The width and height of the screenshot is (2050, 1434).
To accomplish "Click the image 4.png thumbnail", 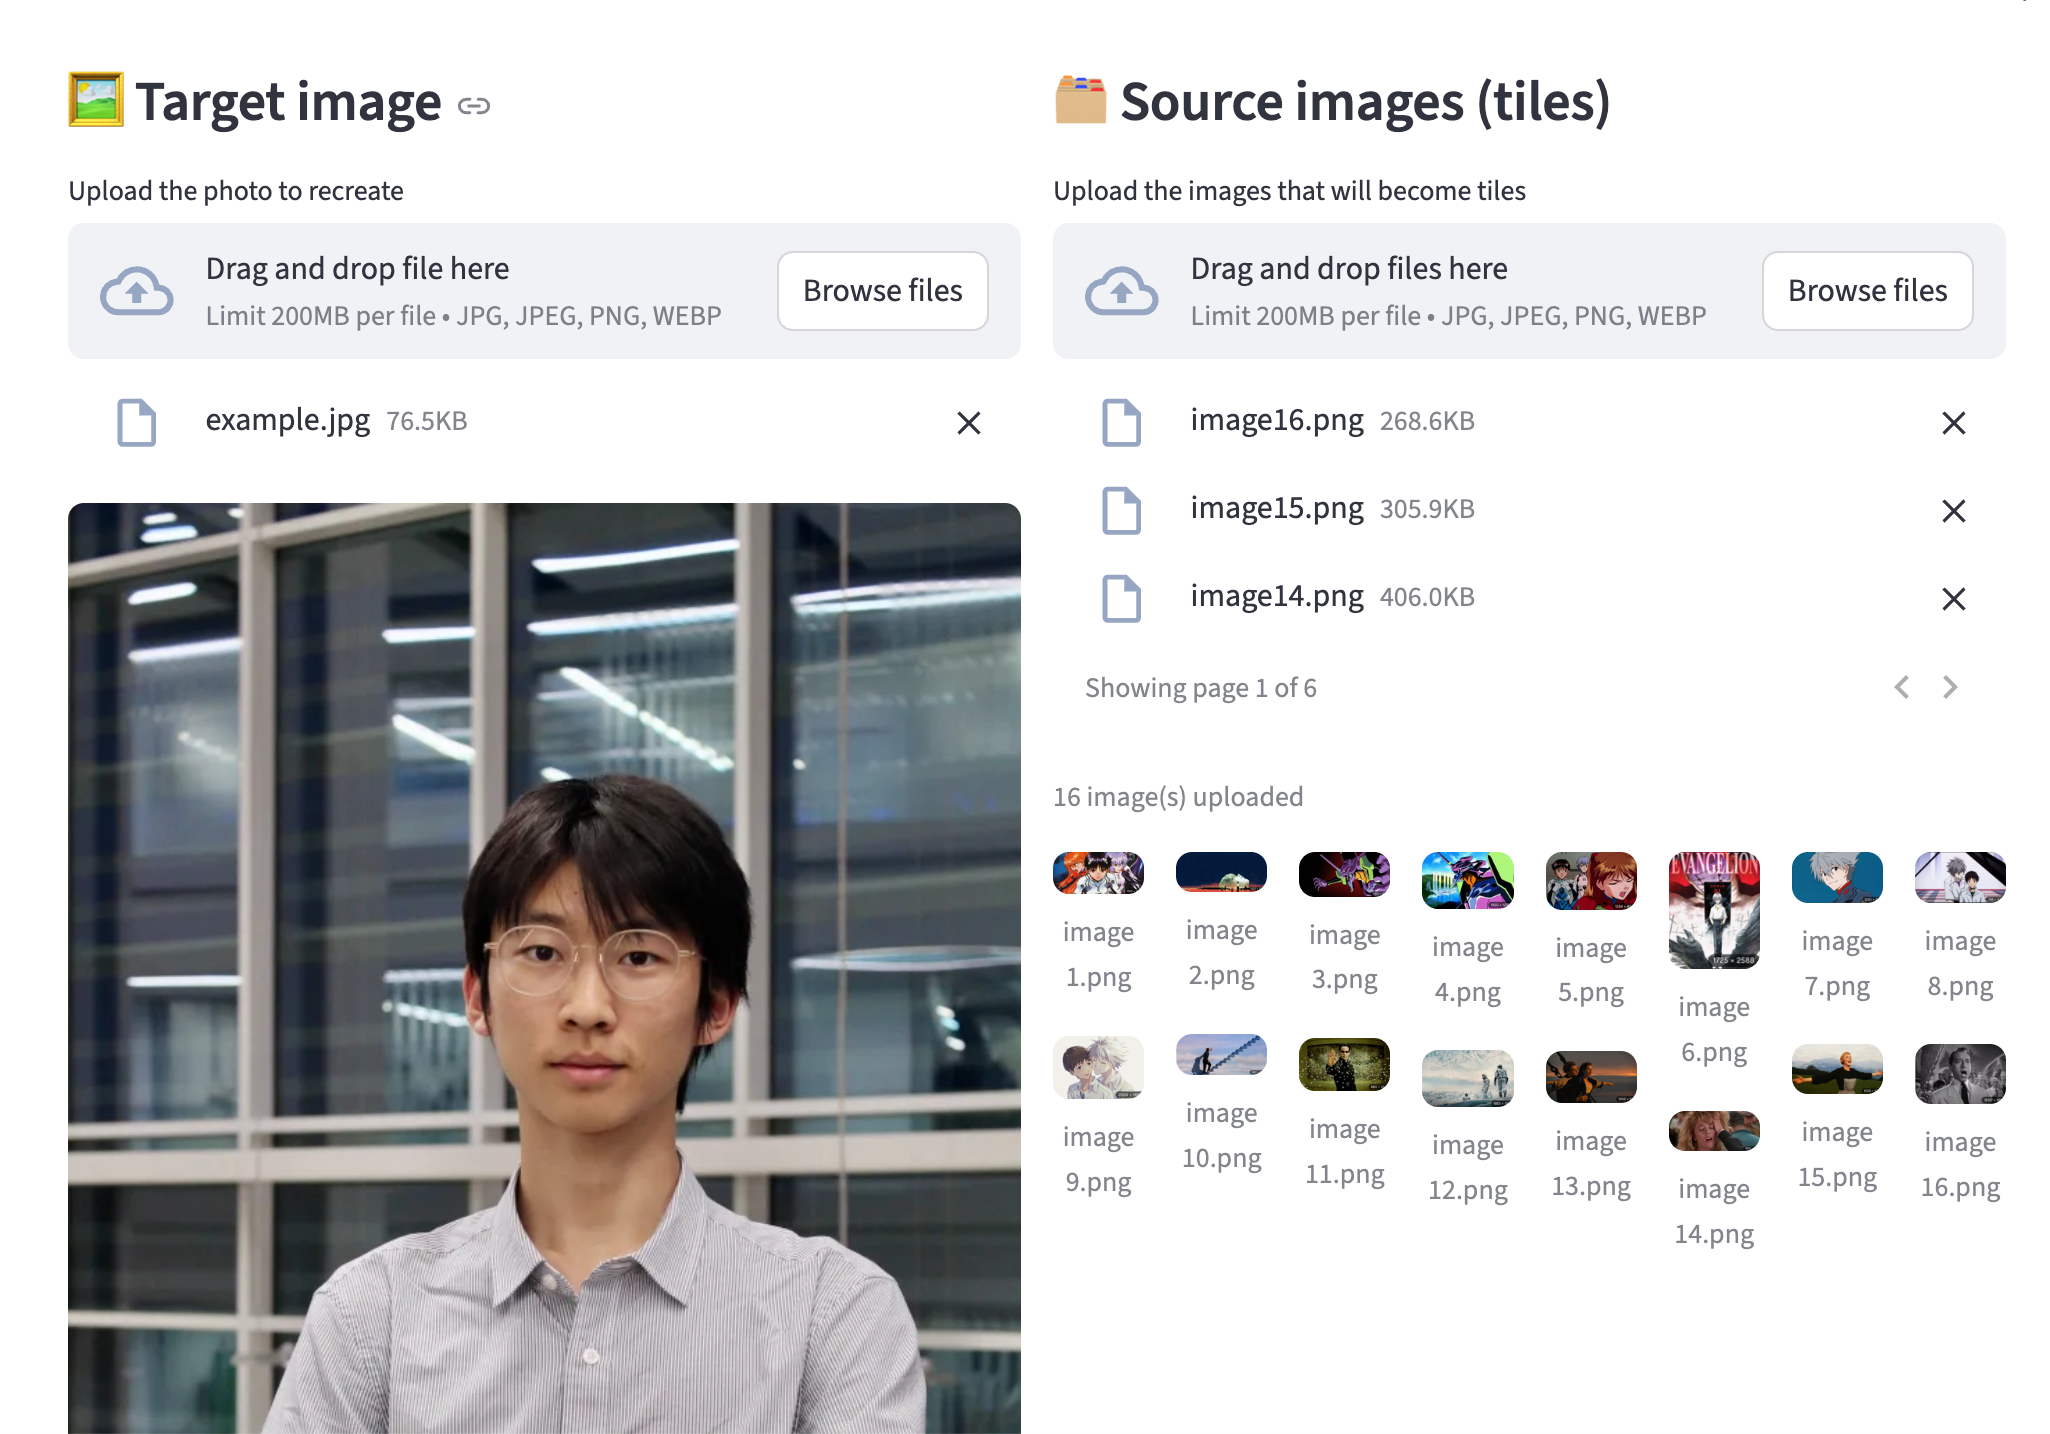I will (x=1467, y=880).
